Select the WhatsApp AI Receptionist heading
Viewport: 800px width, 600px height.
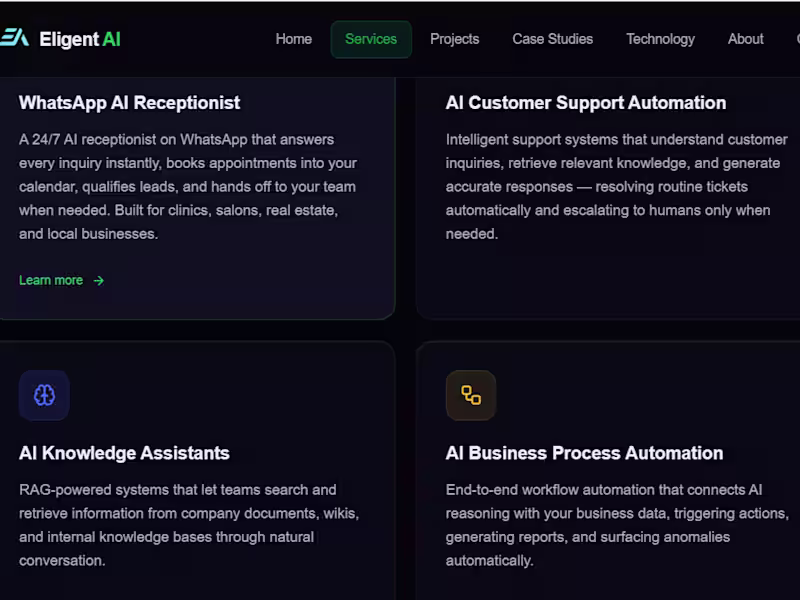coord(130,103)
